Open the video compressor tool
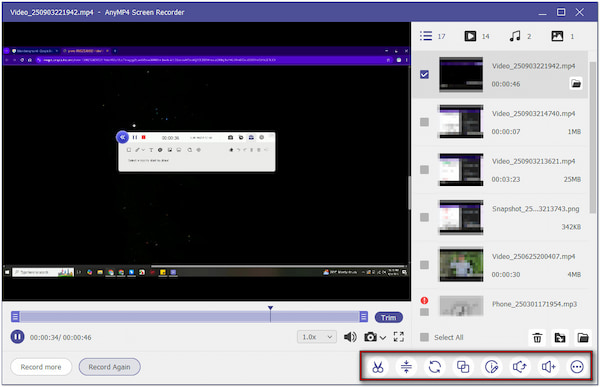 tap(406, 367)
